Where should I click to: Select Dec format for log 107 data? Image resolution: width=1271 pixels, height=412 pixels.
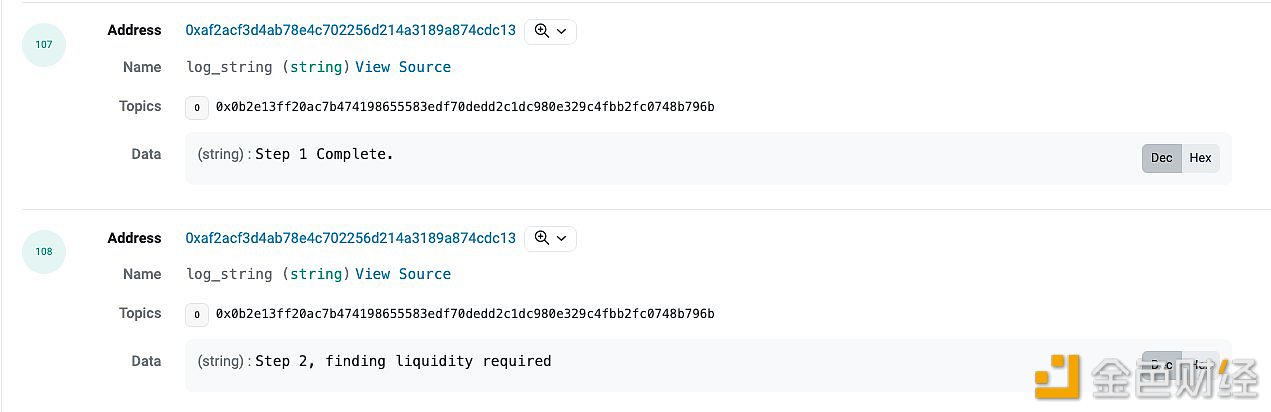tap(1161, 158)
